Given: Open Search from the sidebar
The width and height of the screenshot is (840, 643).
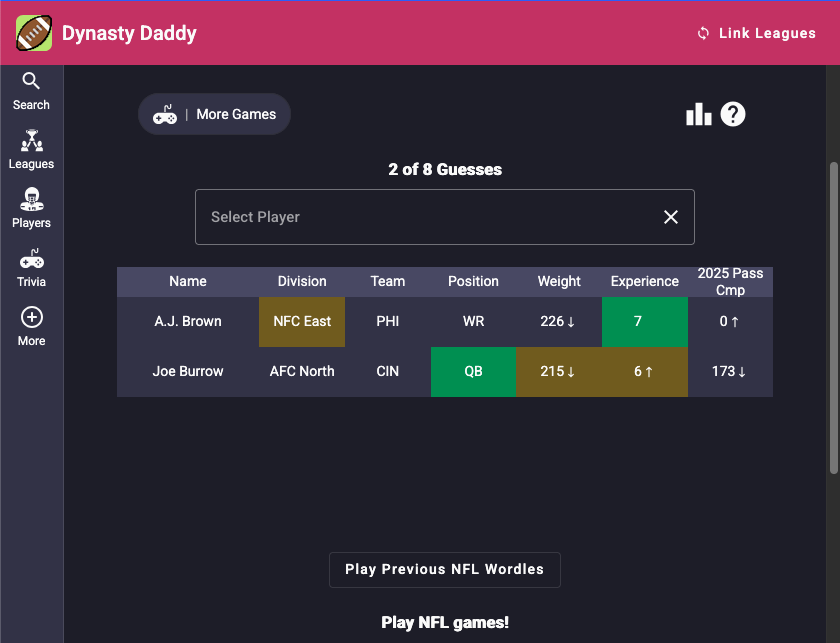Looking at the screenshot, I should click(x=31, y=91).
